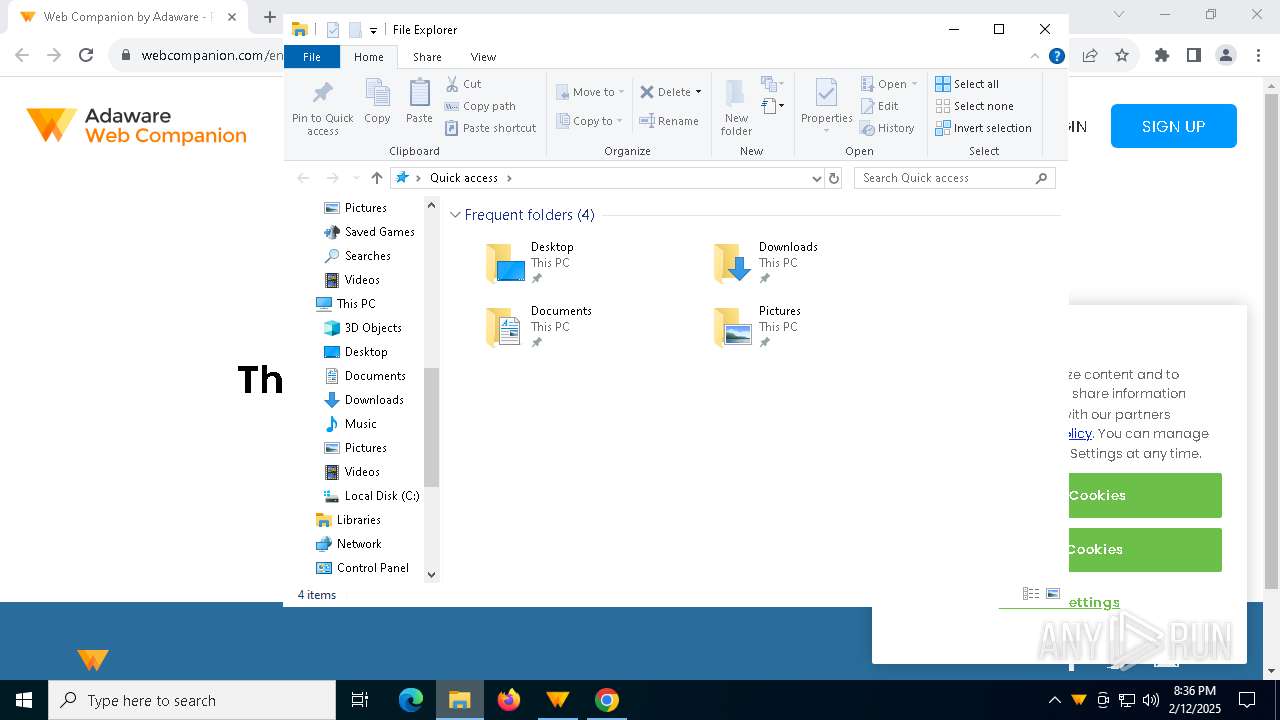Click the Up one level arrow

pos(377,178)
